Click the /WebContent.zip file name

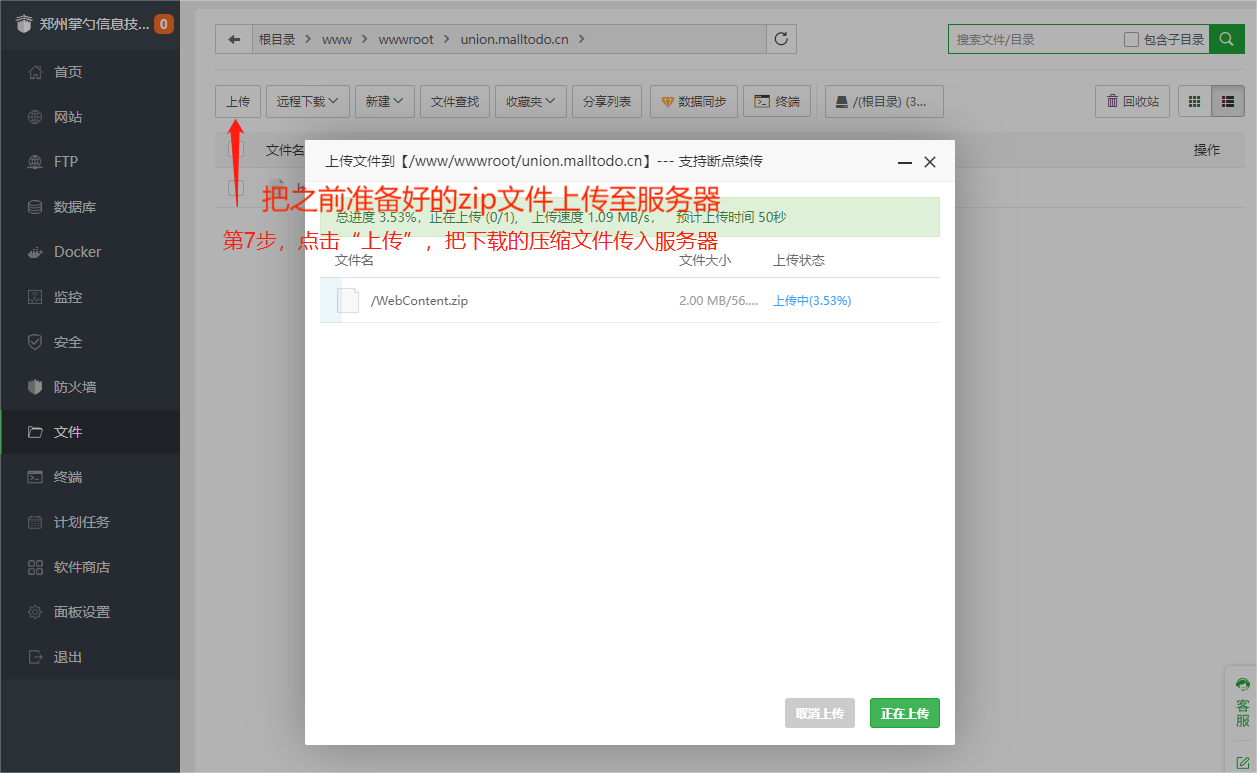click(419, 300)
